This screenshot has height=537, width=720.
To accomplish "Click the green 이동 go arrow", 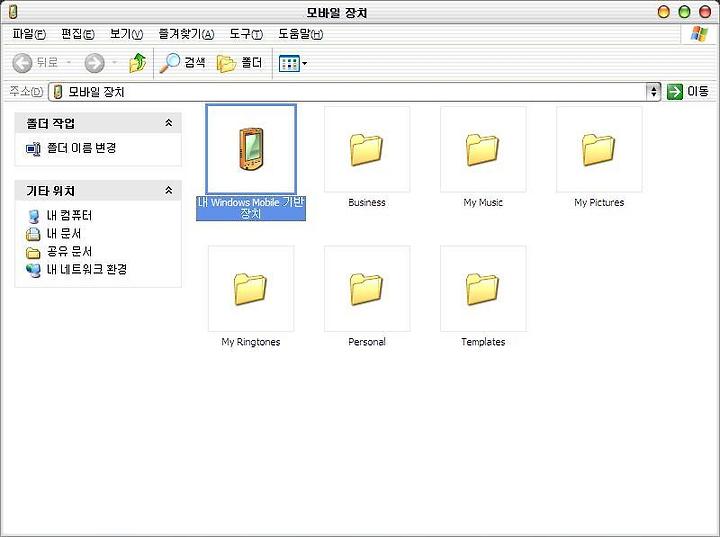I will (675, 91).
